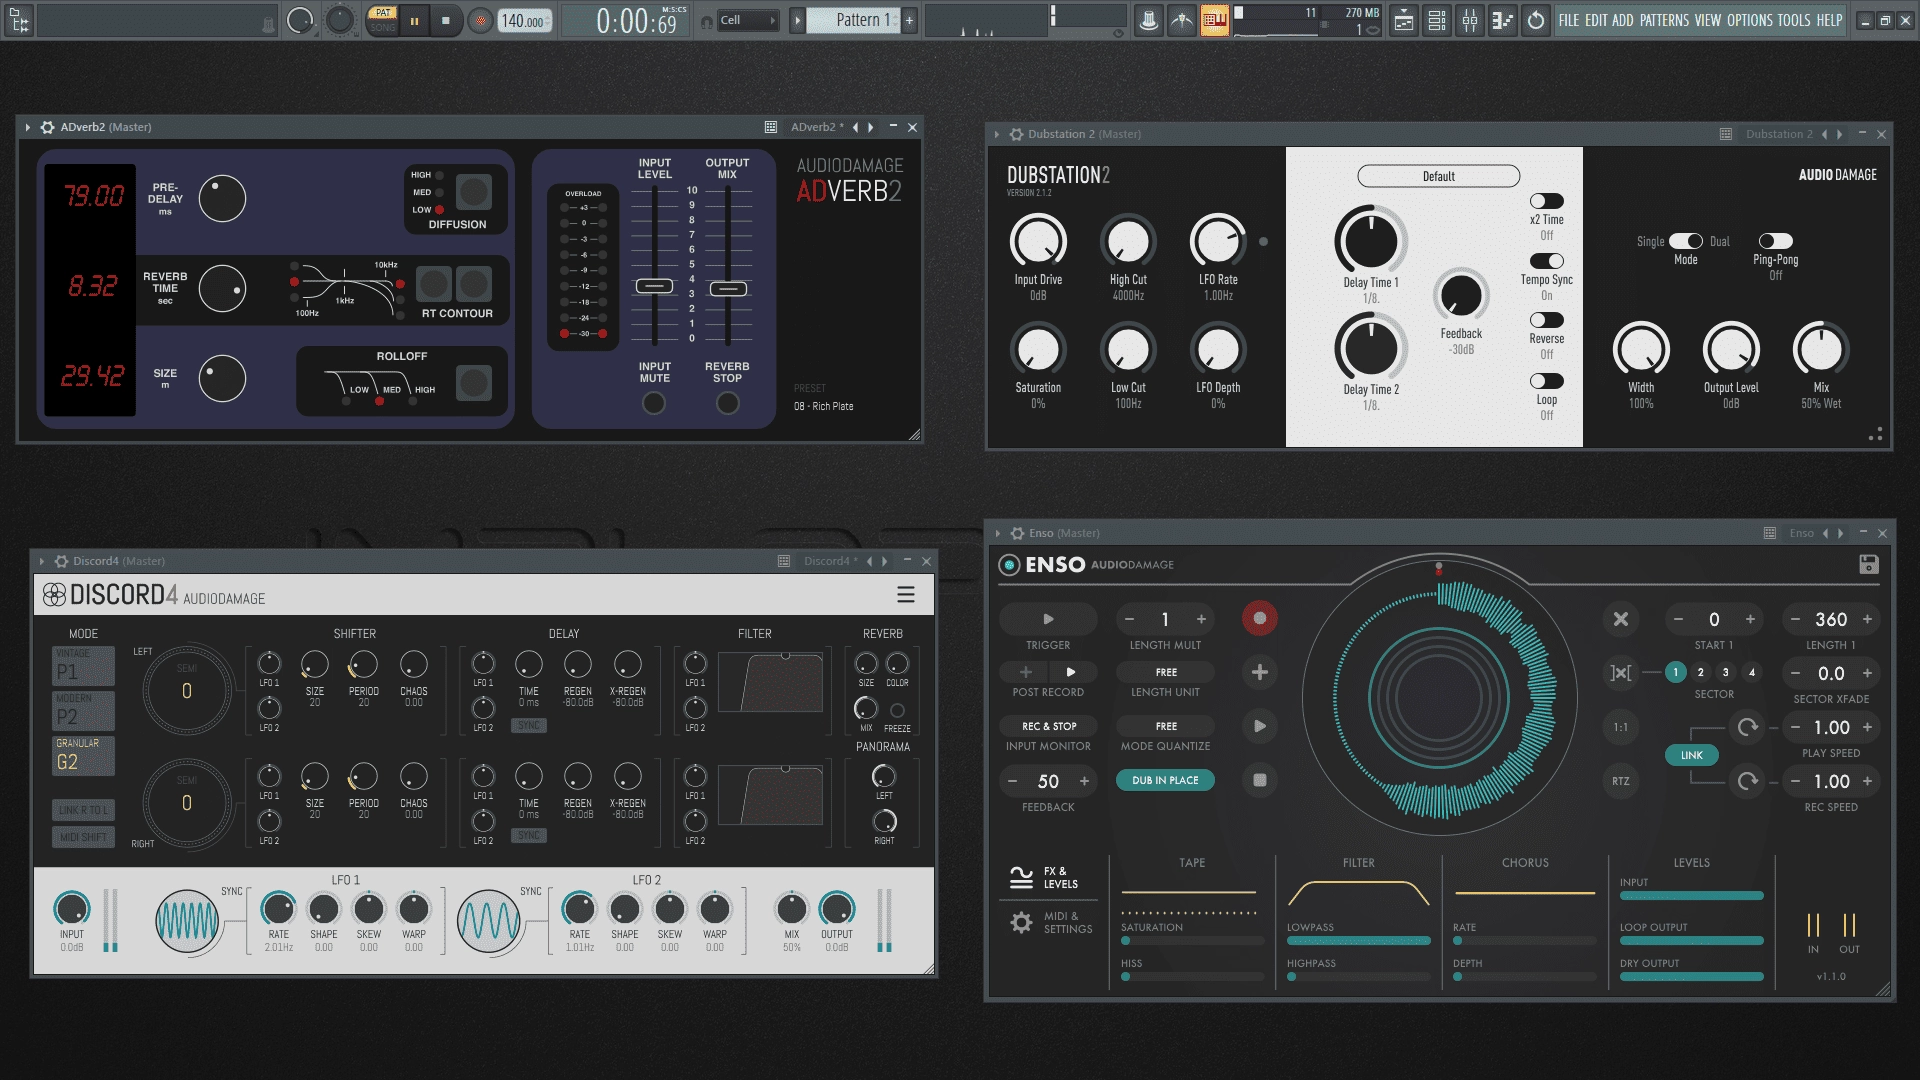The width and height of the screenshot is (1920, 1080).
Task: Select Discord4 Vintage P1 mode
Action: point(84,666)
